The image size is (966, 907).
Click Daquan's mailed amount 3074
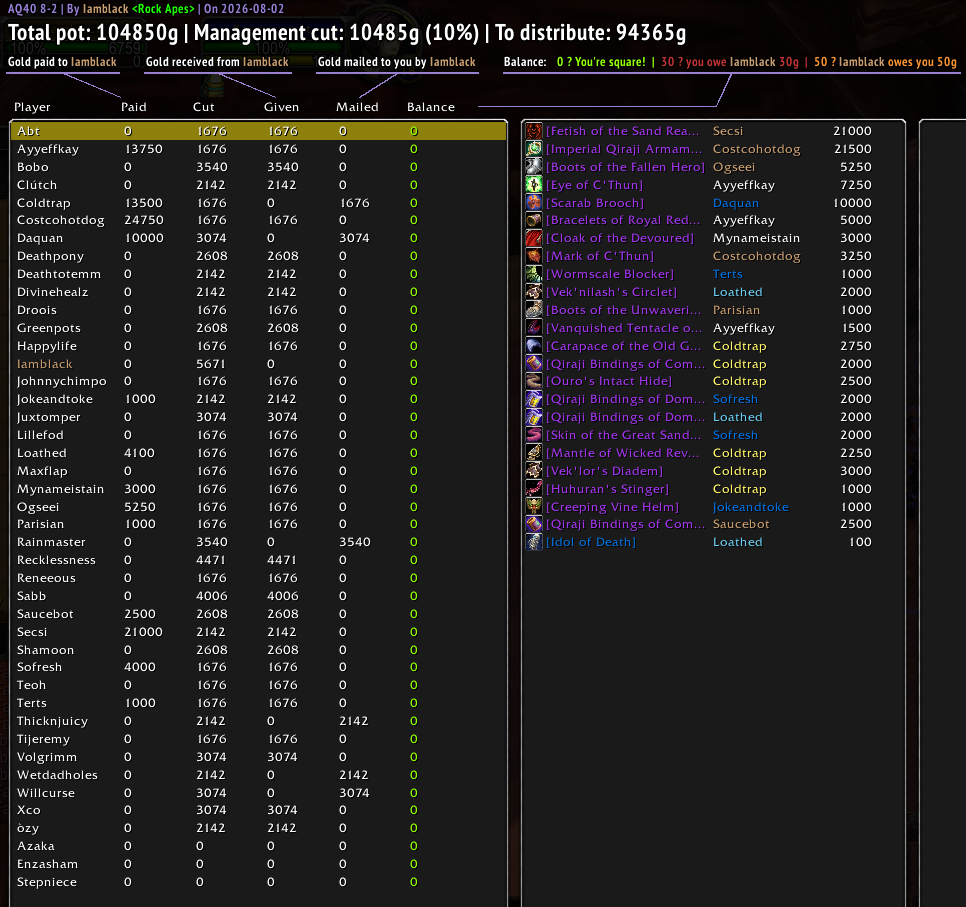point(354,238)
